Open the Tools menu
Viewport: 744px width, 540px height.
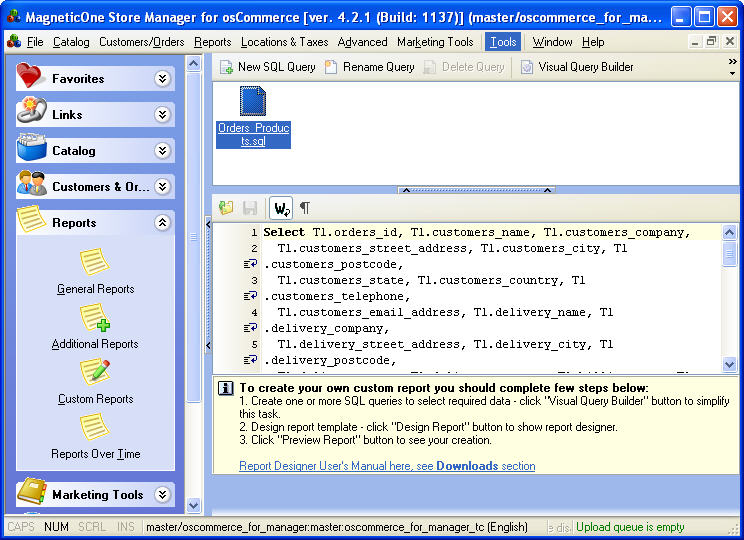[503, 42]
